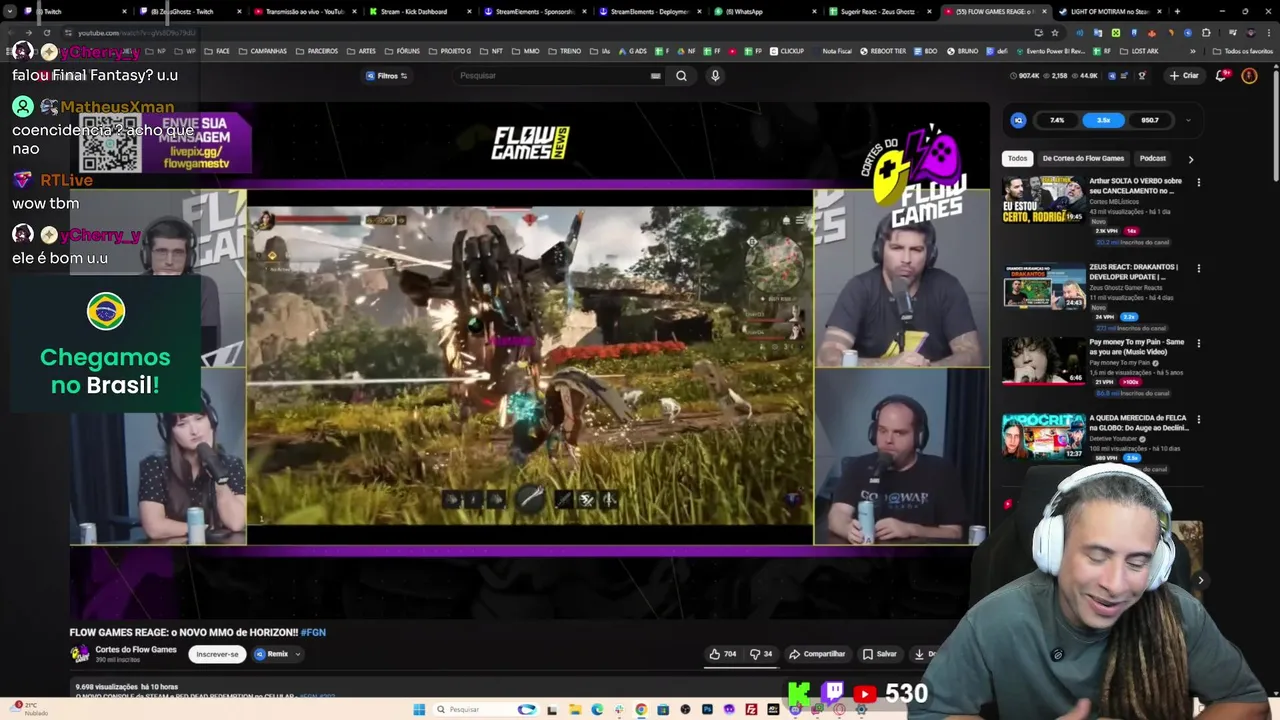Save video with Salvar button
The height and width of the screenshot is (720, 1280).
(880, 654)
